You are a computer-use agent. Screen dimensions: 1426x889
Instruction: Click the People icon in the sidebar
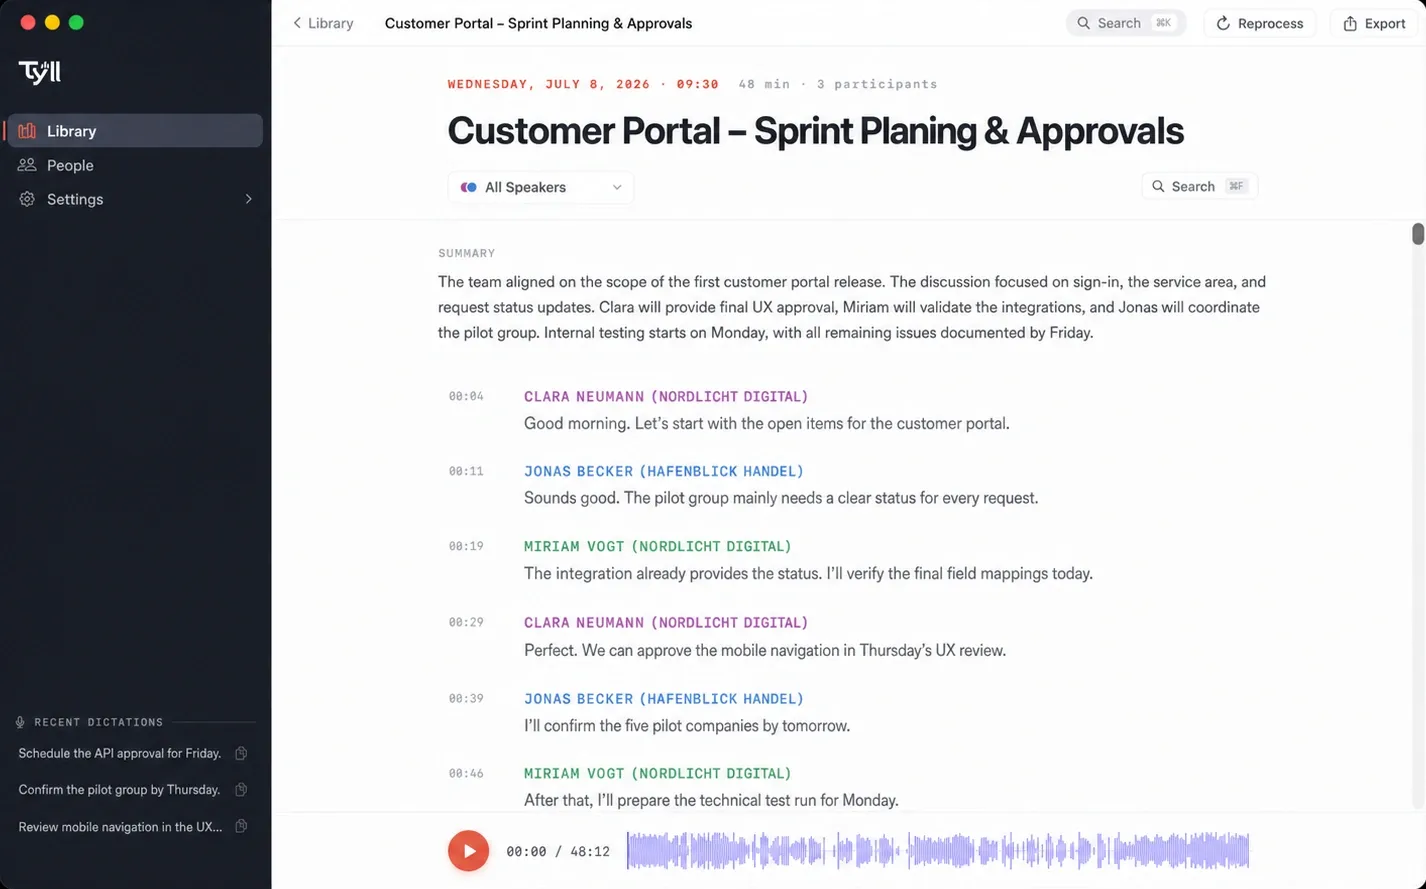tap(27, 165)
